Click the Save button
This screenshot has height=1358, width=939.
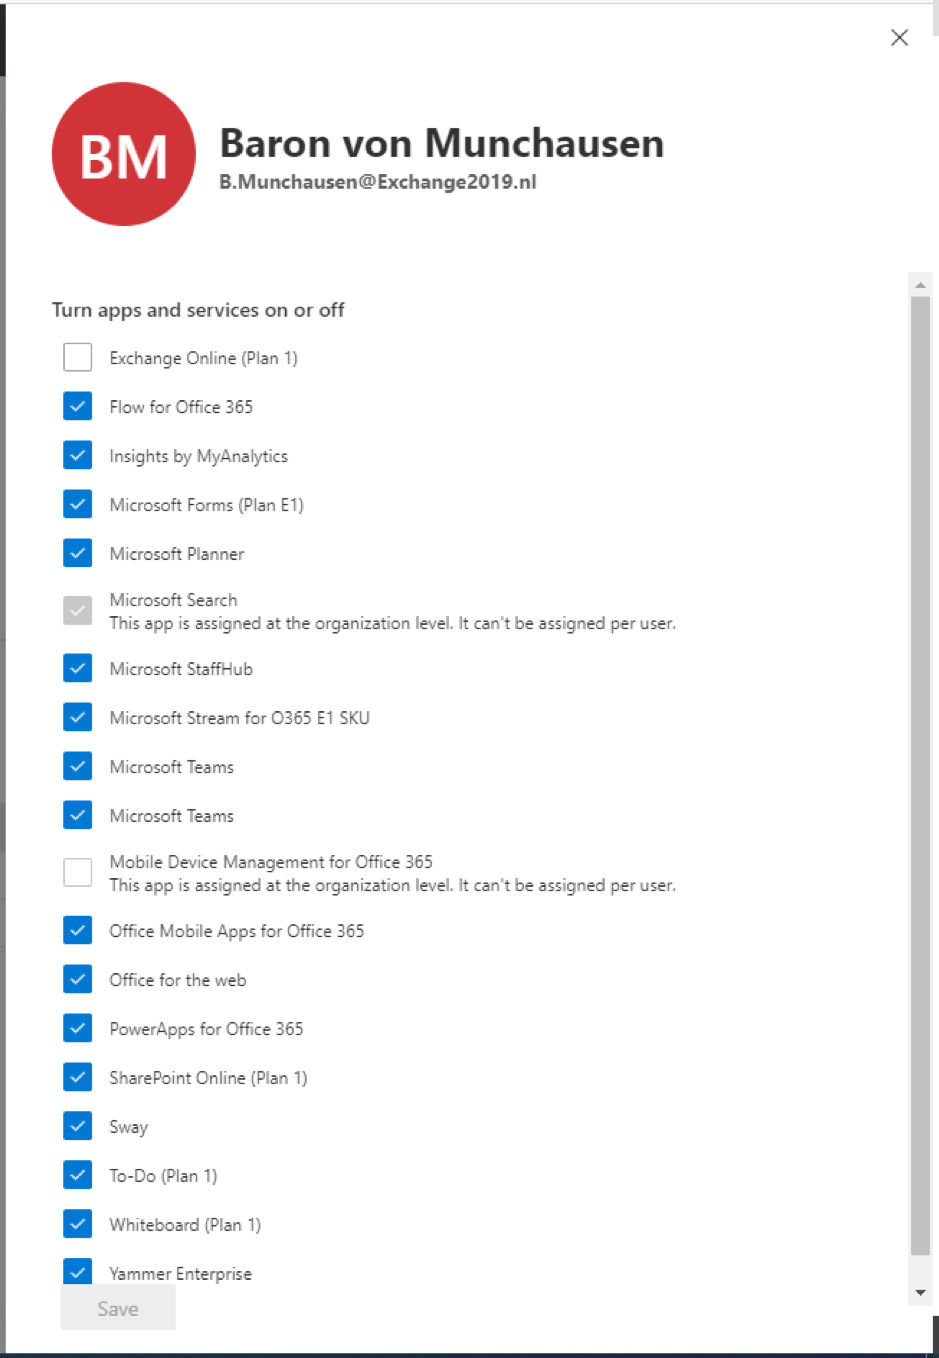(117, 1307)
